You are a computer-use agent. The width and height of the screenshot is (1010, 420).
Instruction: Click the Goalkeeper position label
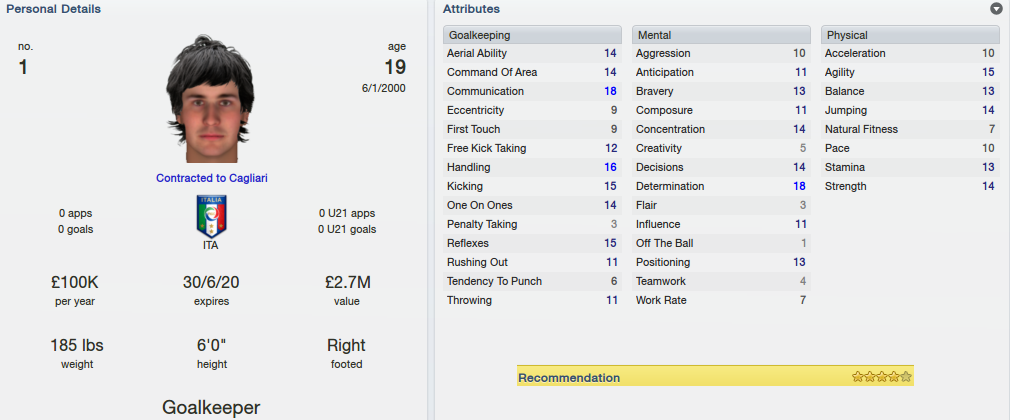[x=211, y=407]
